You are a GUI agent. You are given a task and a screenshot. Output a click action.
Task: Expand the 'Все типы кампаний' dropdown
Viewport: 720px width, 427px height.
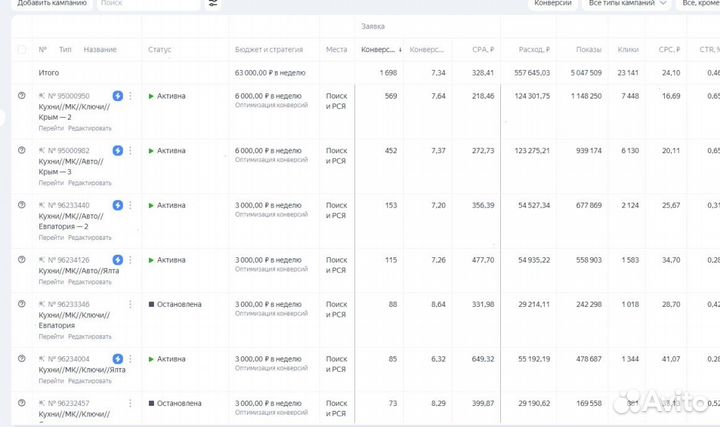pos(628,4)
